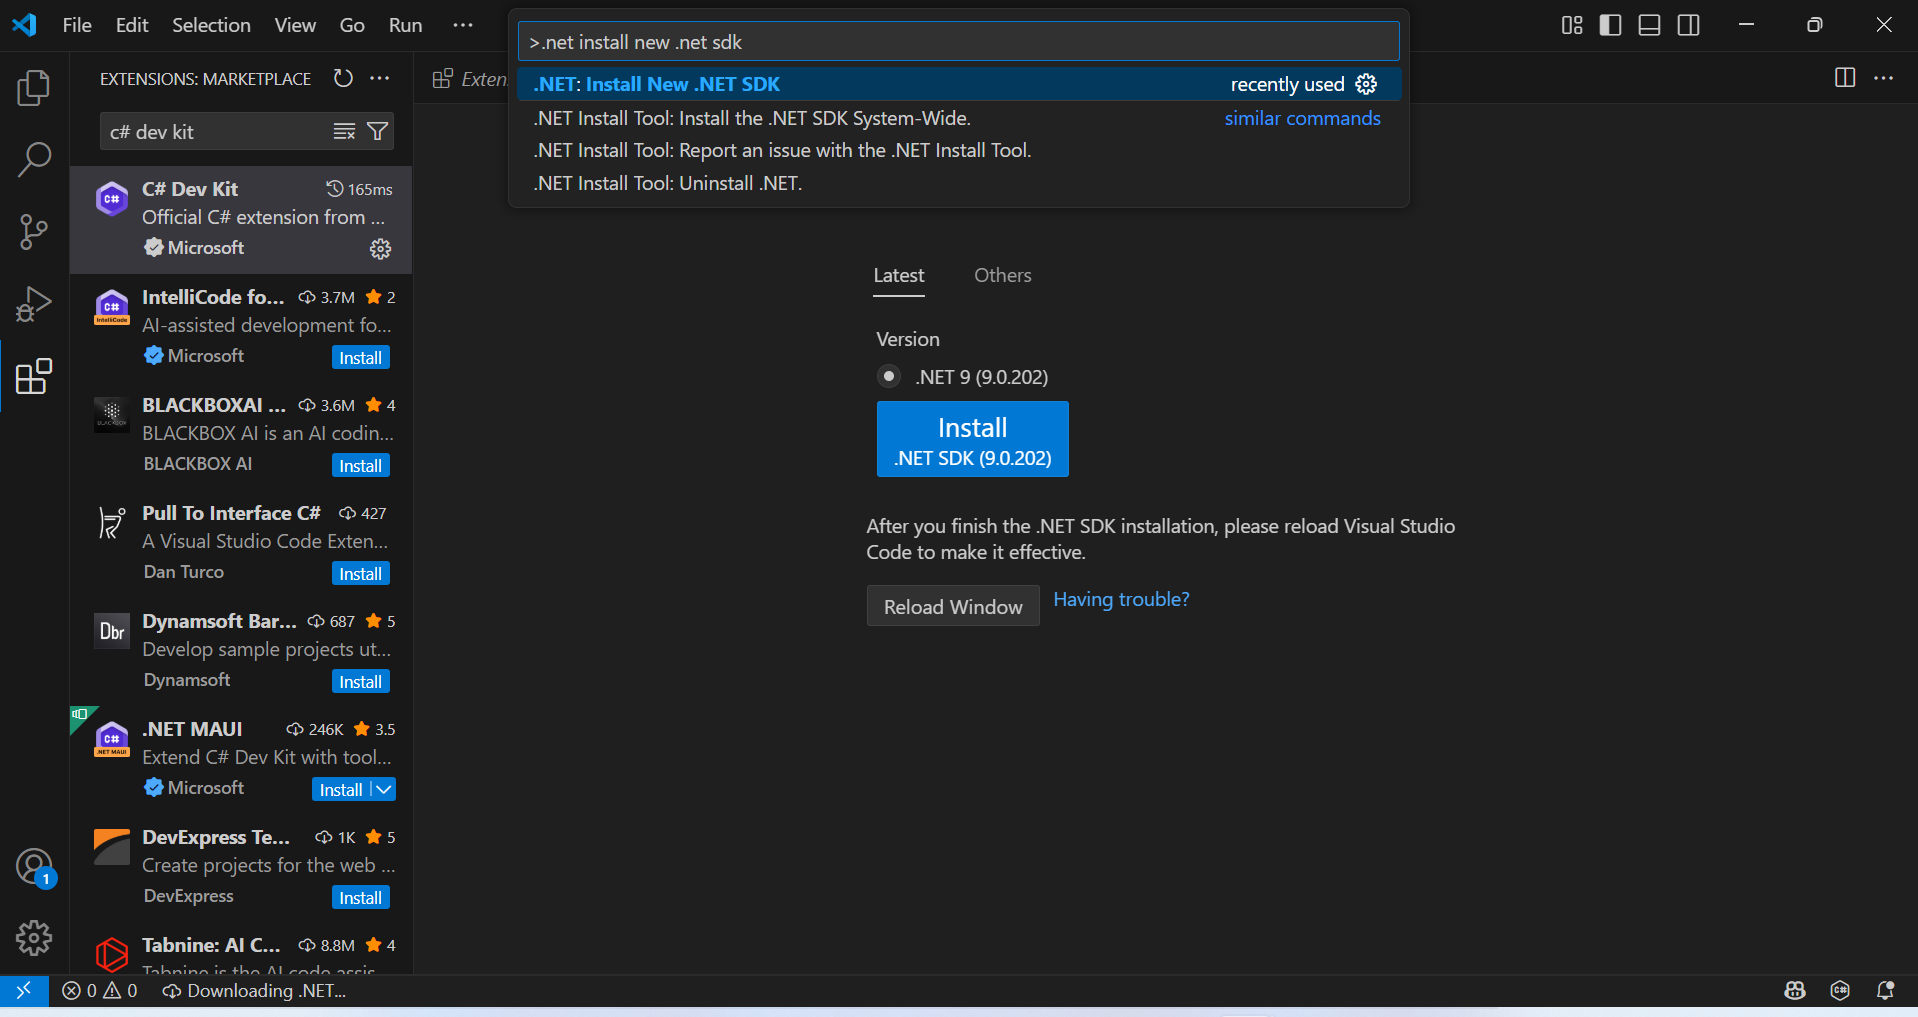Screen dimensions: 1918x1017
Task: Switch to the Others tab
Action: click(x=1003, y=275)
